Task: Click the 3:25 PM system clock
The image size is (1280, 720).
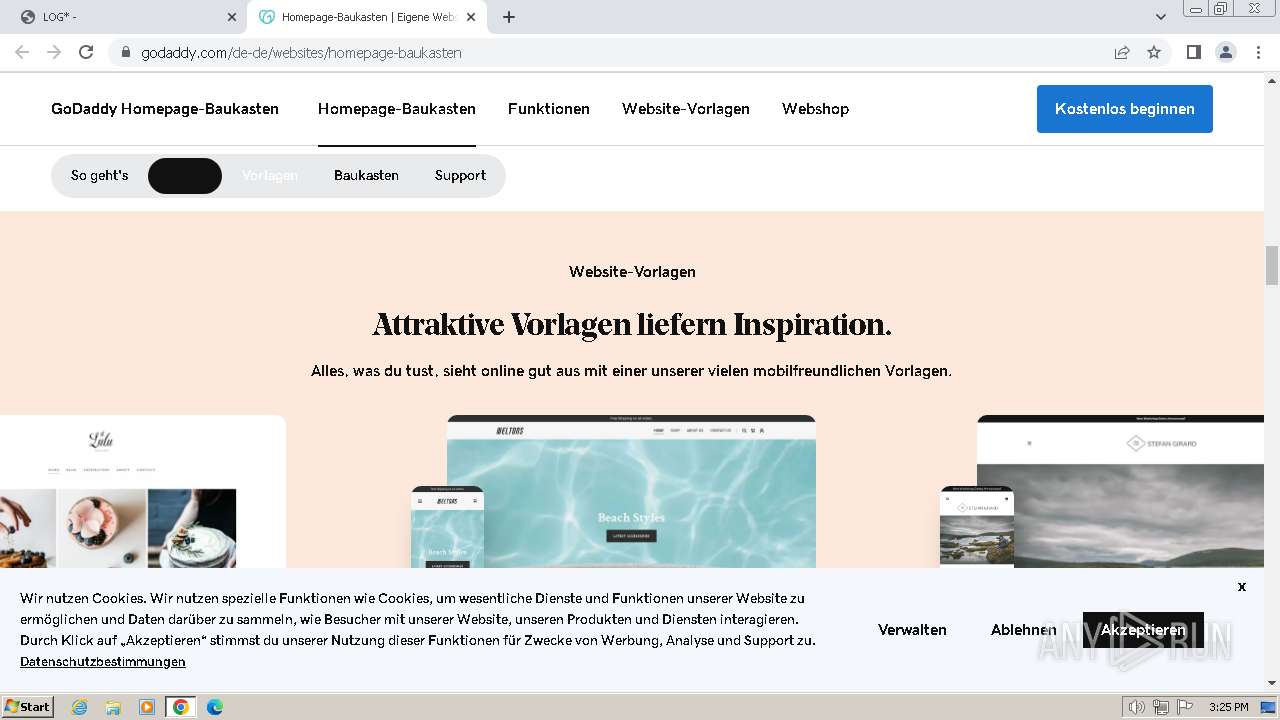Action: 1228,707
